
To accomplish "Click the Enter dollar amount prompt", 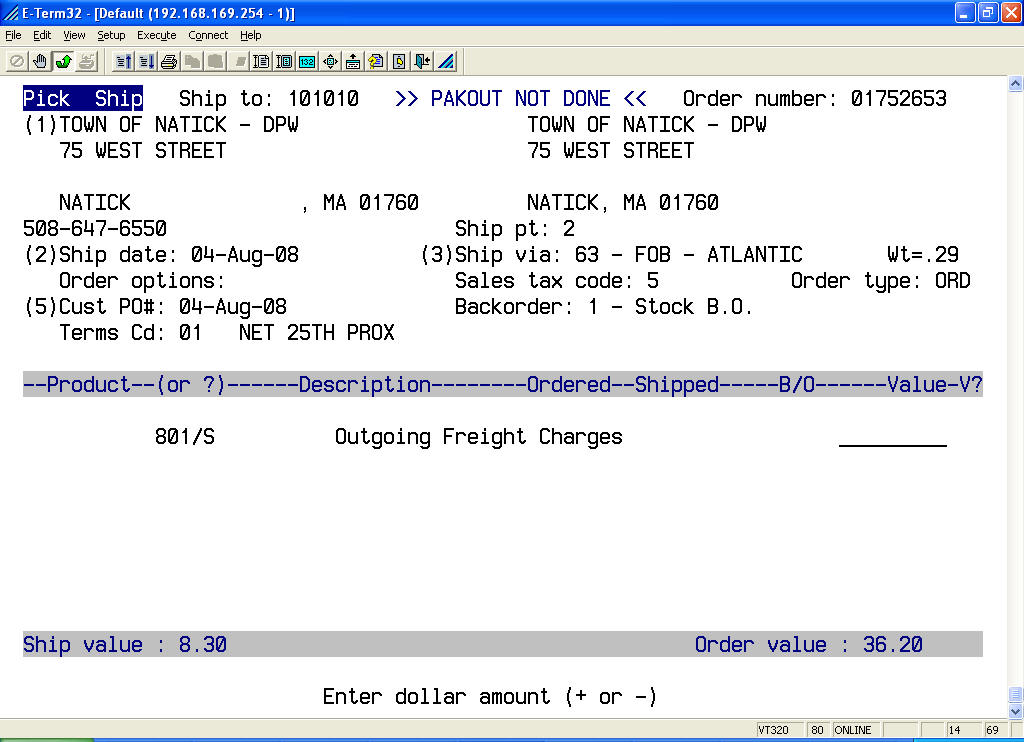I will point(490,696).
